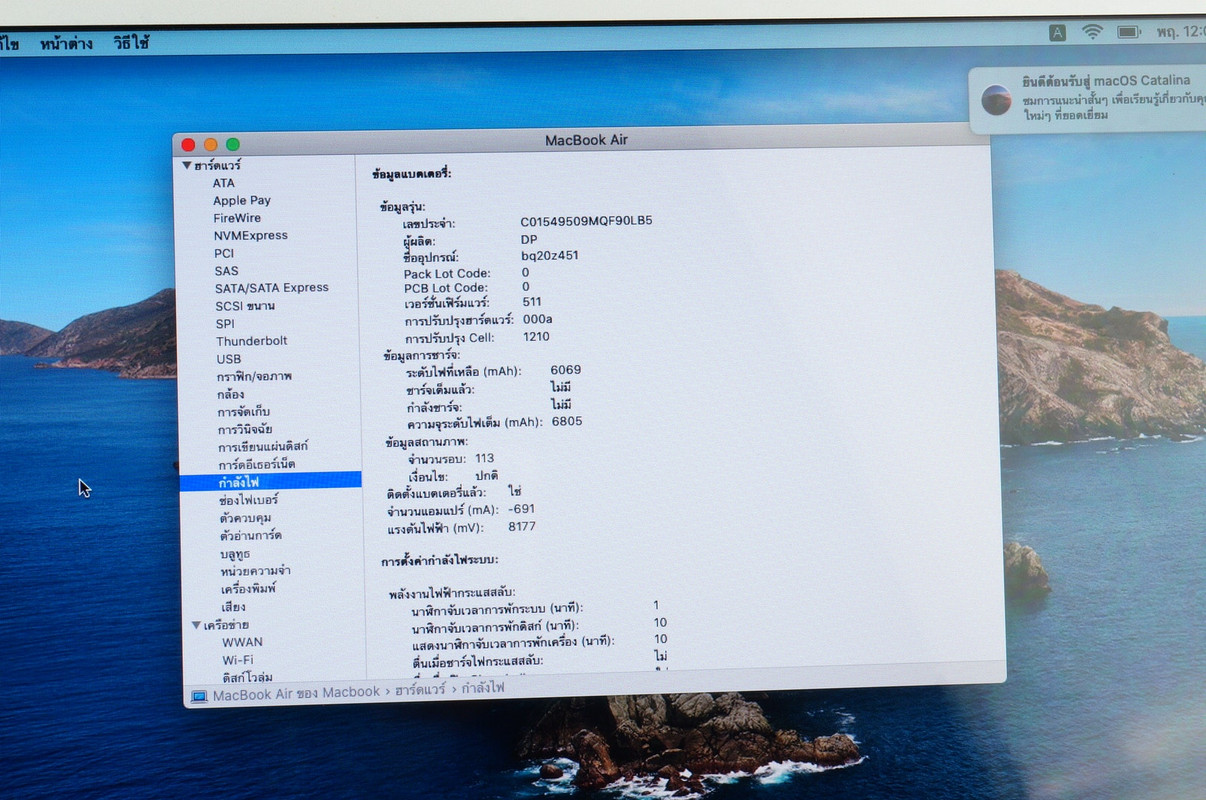Screen dimensions: 1206x800
Task: Click MacBook Air ของ Macbook in path bar
Action: [296, 693]
